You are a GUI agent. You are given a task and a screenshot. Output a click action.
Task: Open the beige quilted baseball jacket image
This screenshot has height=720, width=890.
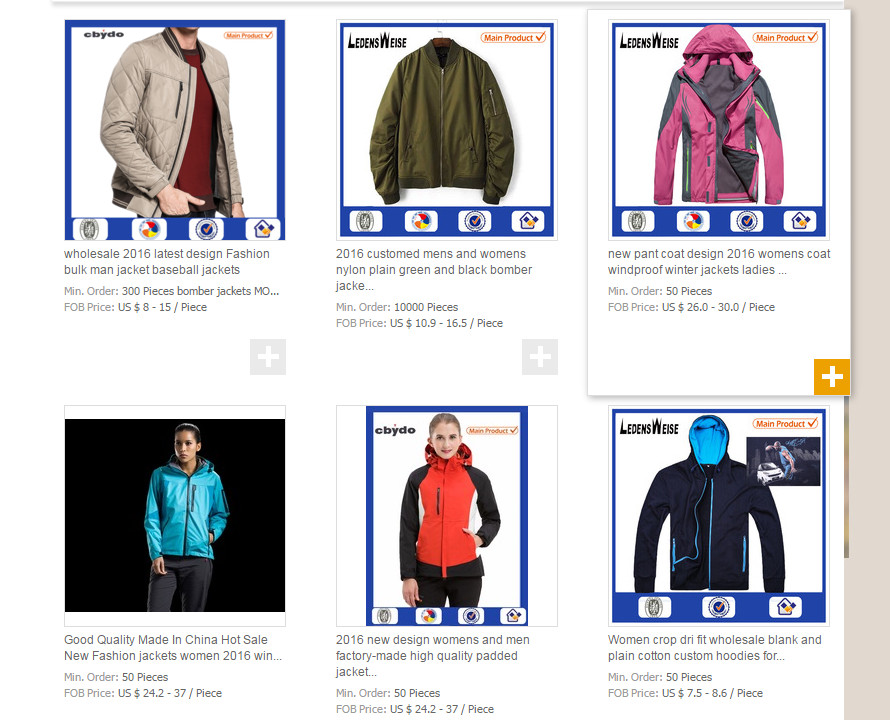pyautogui.click(x=175, y=130)
